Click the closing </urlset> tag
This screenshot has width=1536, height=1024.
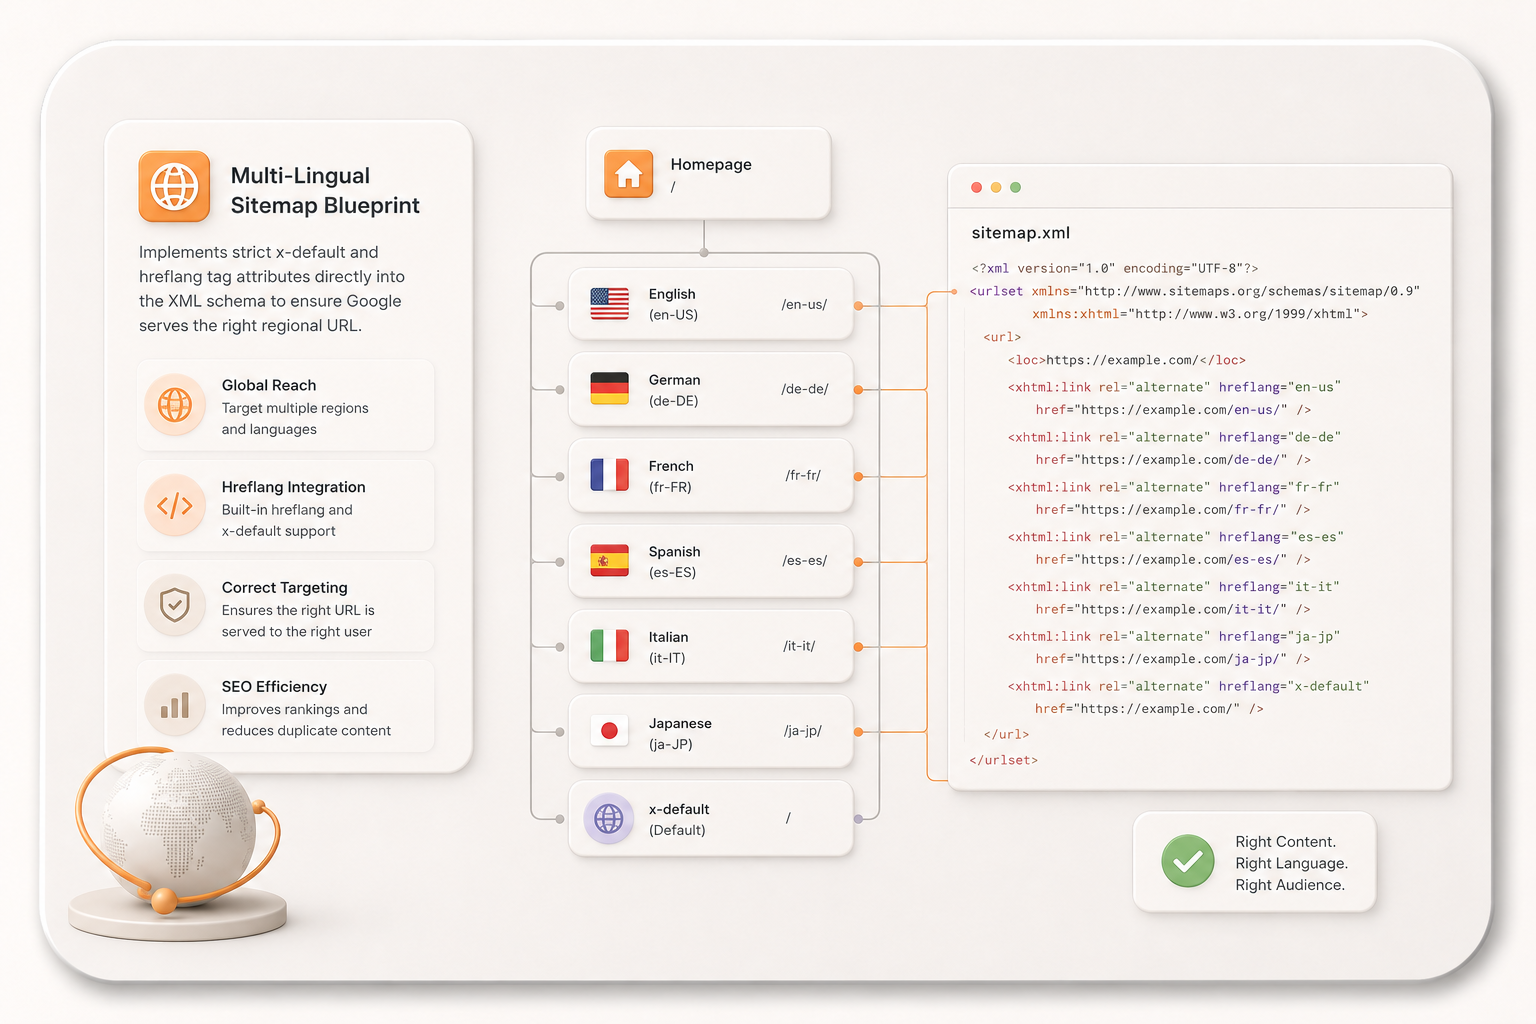(x=1003, y=760)
